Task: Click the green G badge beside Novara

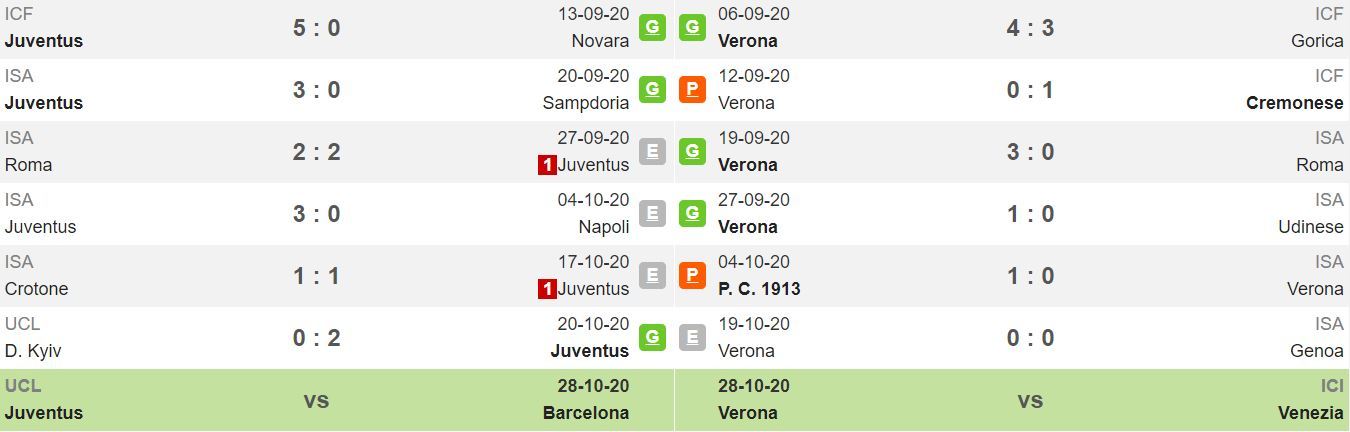Action: [x=652, y=27]
